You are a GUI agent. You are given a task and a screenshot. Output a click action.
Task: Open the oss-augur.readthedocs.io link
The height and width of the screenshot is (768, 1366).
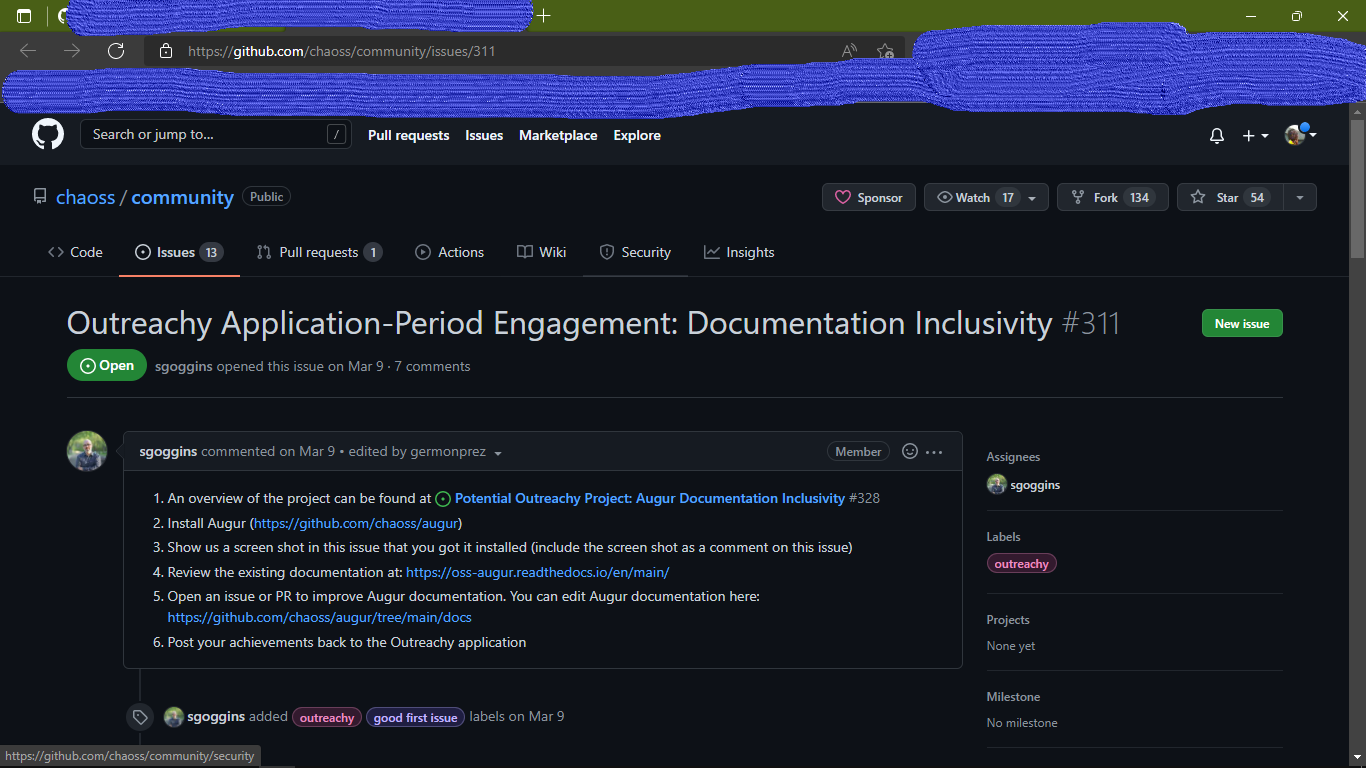[537, 572]
